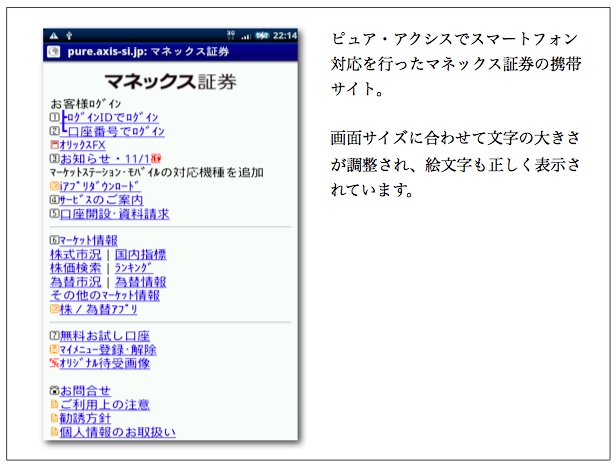Click the マネックス証券 logo heading
616x467 pixels.
pos(170,81)
